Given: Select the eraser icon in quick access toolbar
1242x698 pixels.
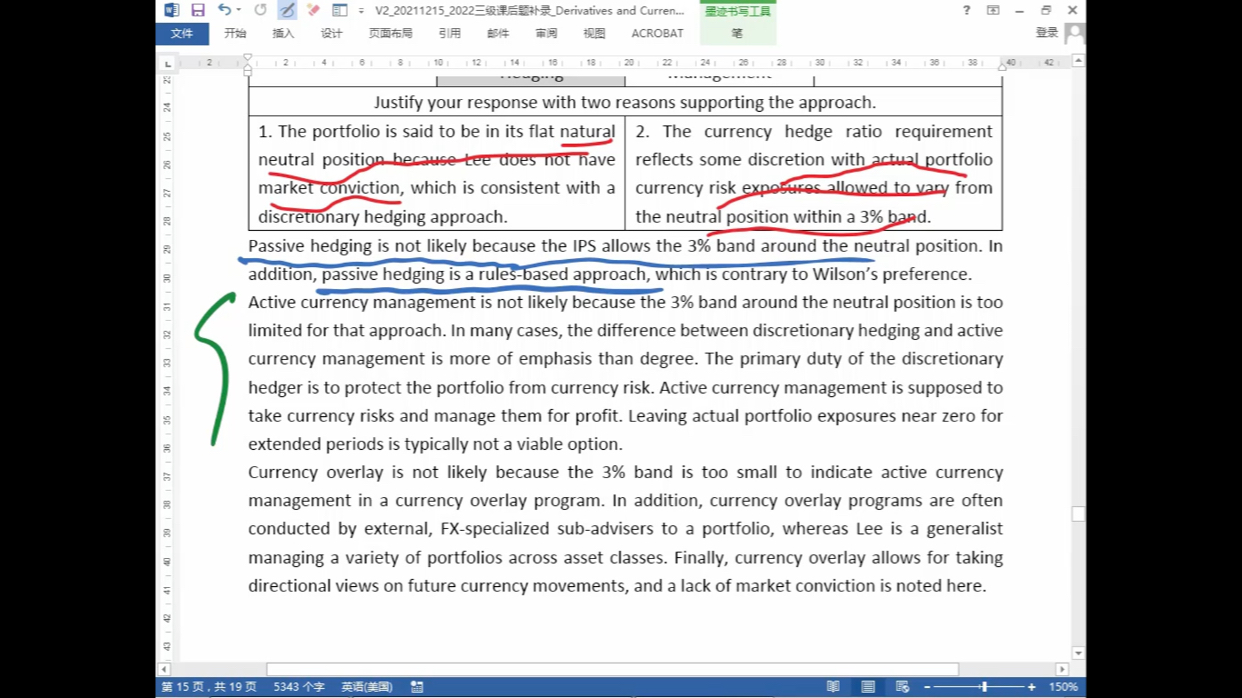Looking at the screenshot, I should 313,10.
